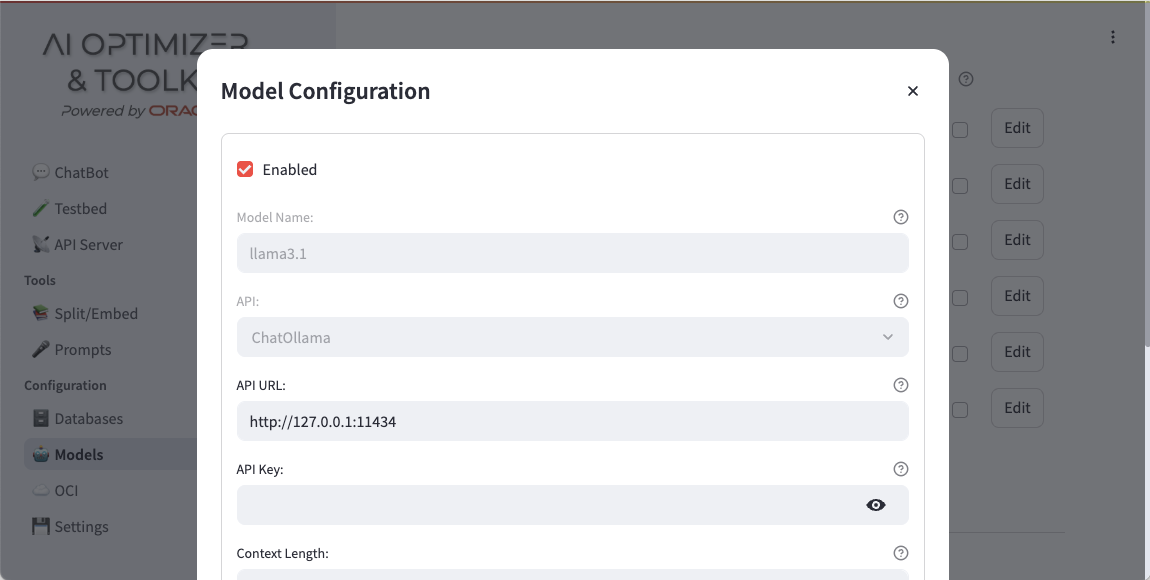Open the three-dot main menu
1150x580 pixels.
click(x=1113, y=37)
